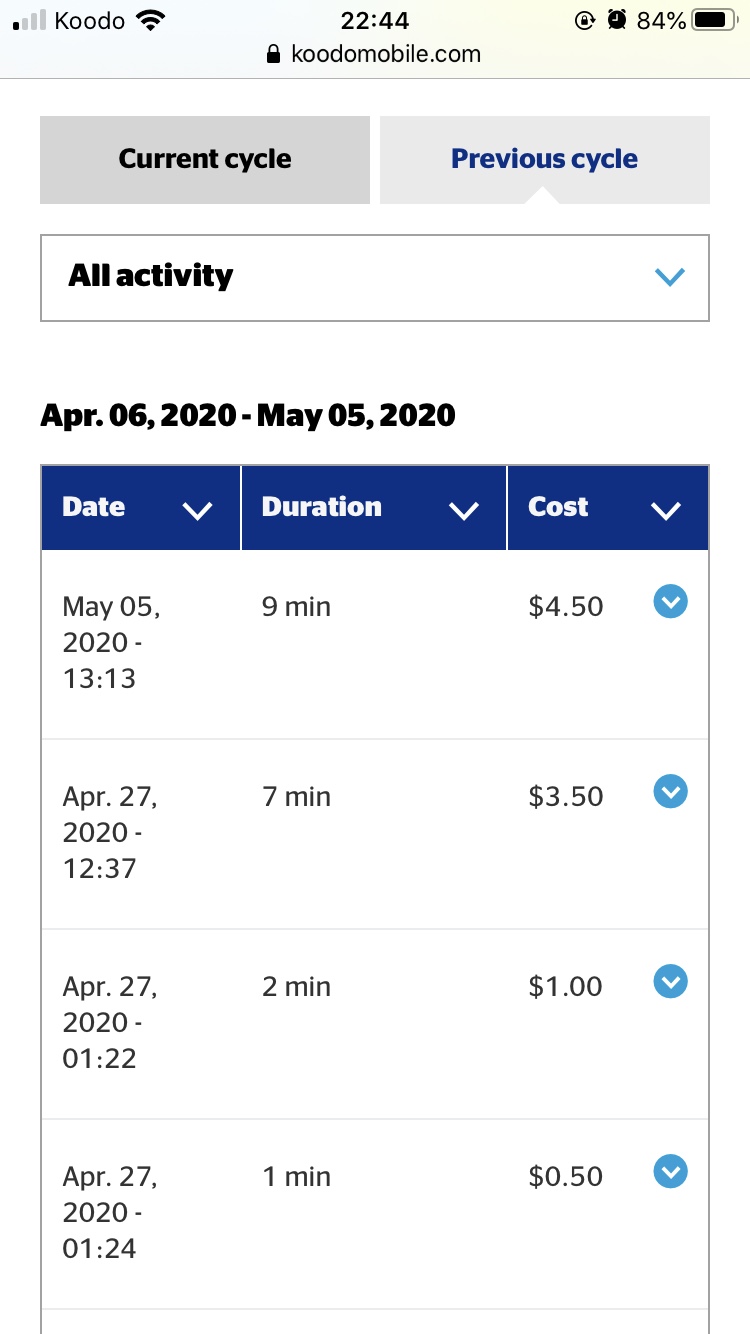Viewport: 750px width, 1334px height.
Task: Expand the Apr. 27 01:22 call details
Action: pos(670,981)
